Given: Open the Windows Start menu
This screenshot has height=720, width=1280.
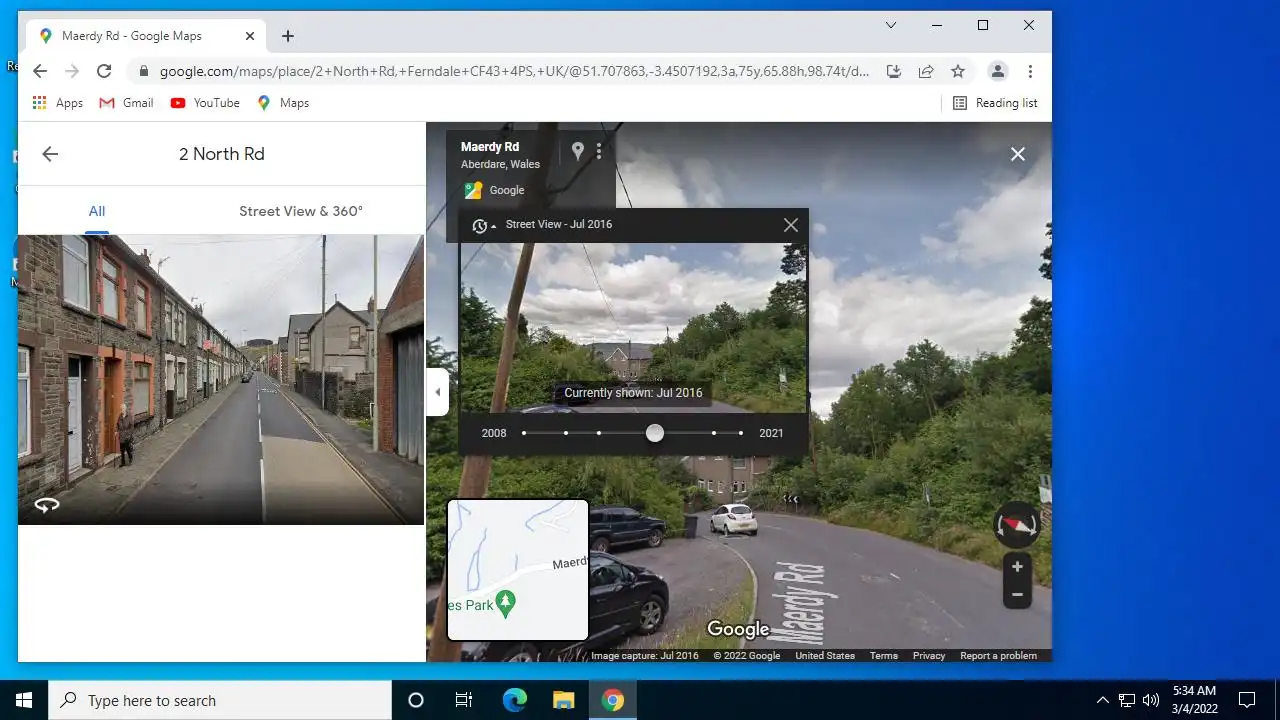Looking at the screenshot, I should point(24,700).
